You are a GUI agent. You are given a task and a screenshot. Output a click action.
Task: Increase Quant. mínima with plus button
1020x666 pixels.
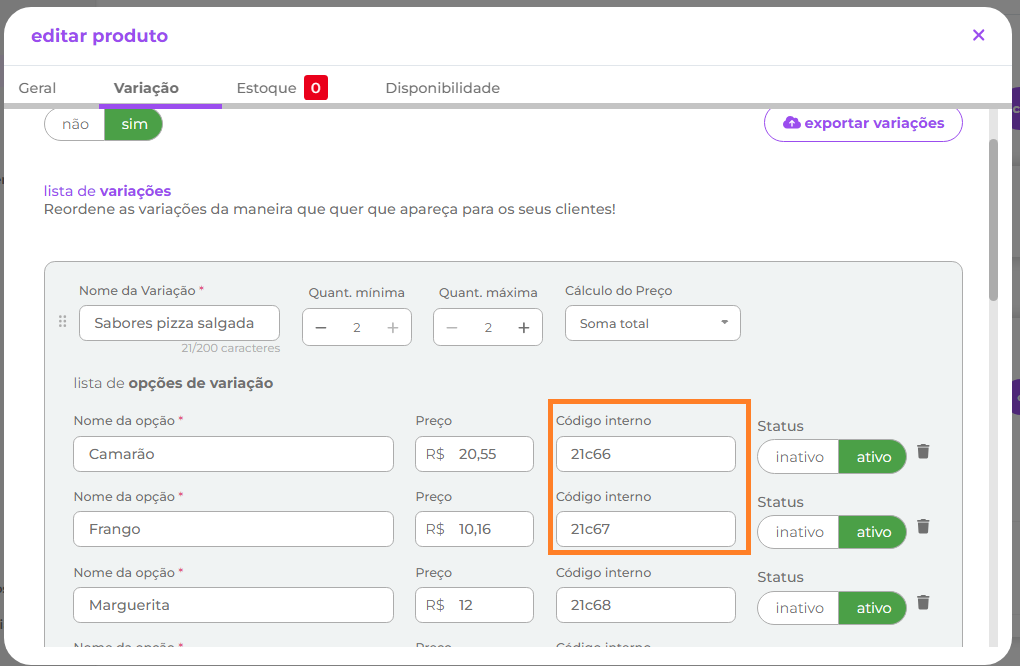(393, 328)
